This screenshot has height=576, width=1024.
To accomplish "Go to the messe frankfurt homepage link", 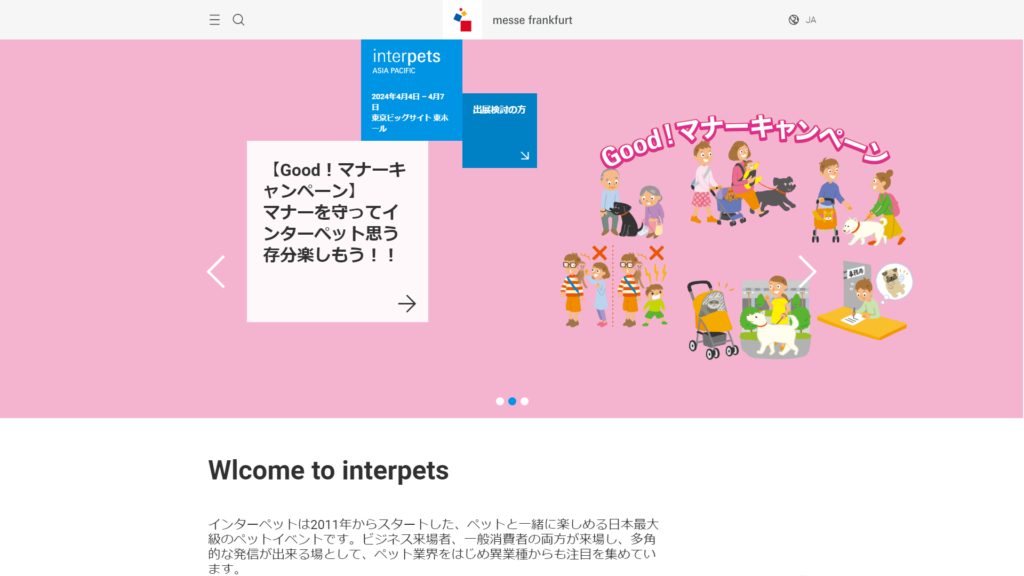I will 532,20.
